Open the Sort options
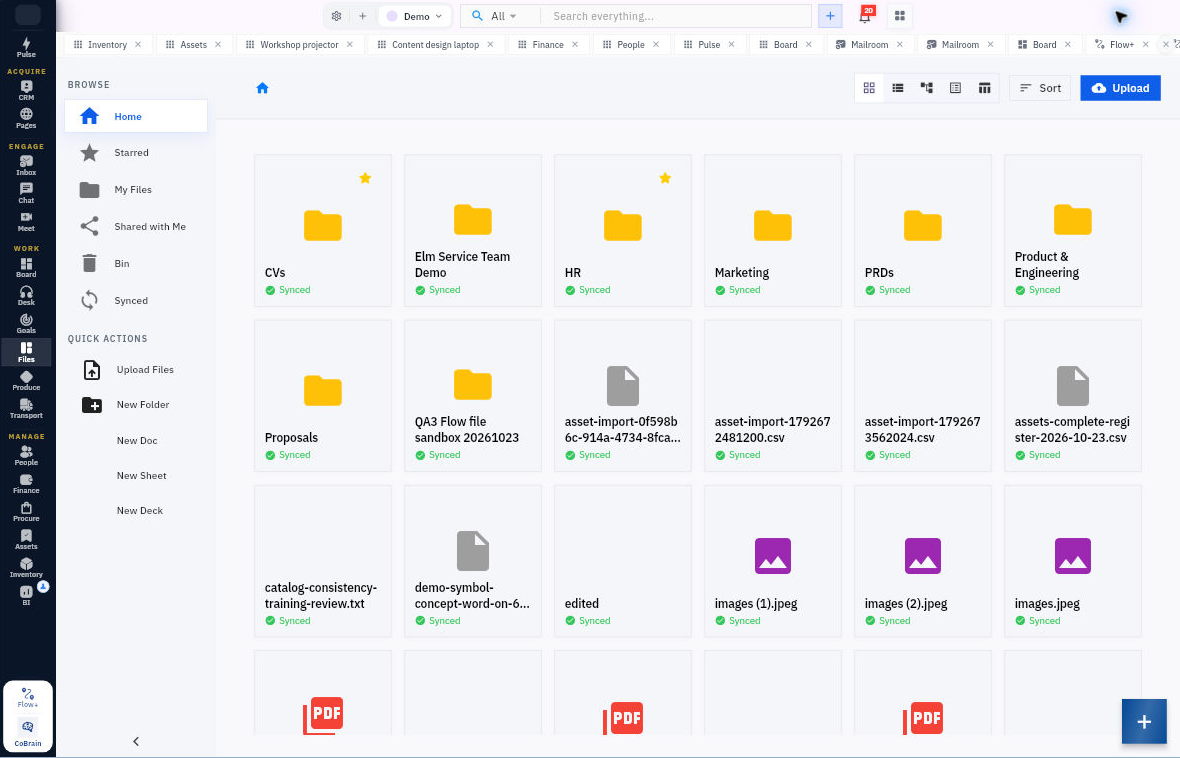 point(1040,88)
